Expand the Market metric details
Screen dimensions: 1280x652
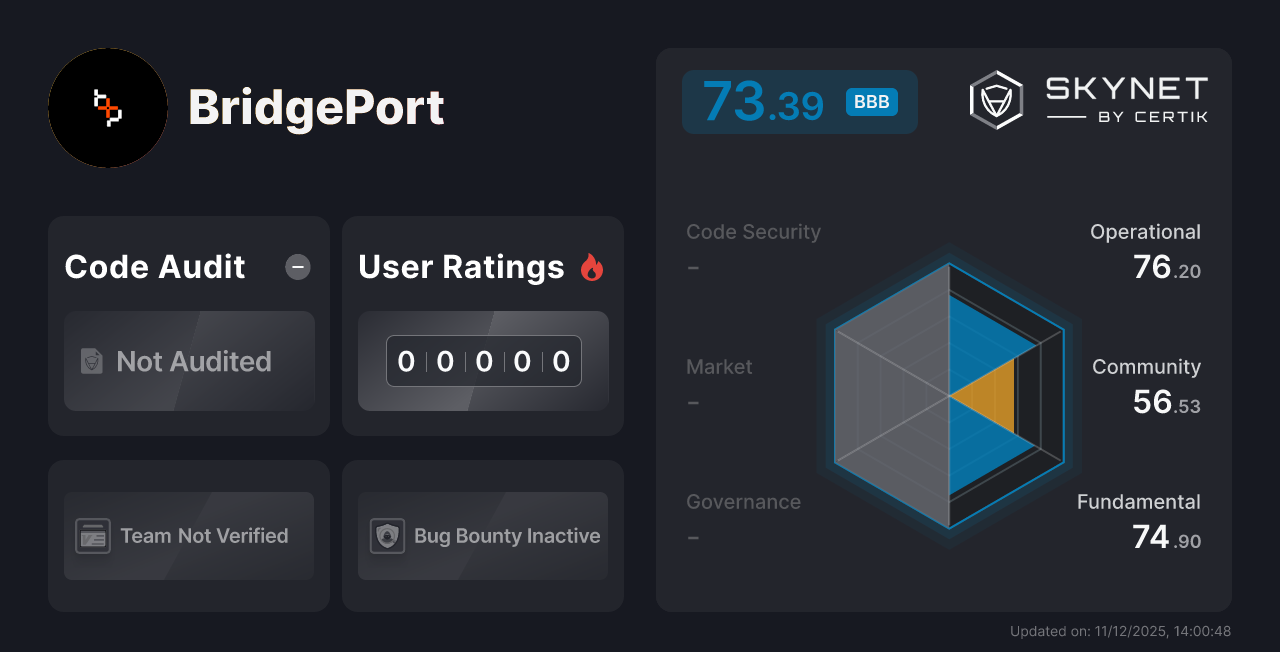pyautogui.click(x=719, y=382)
